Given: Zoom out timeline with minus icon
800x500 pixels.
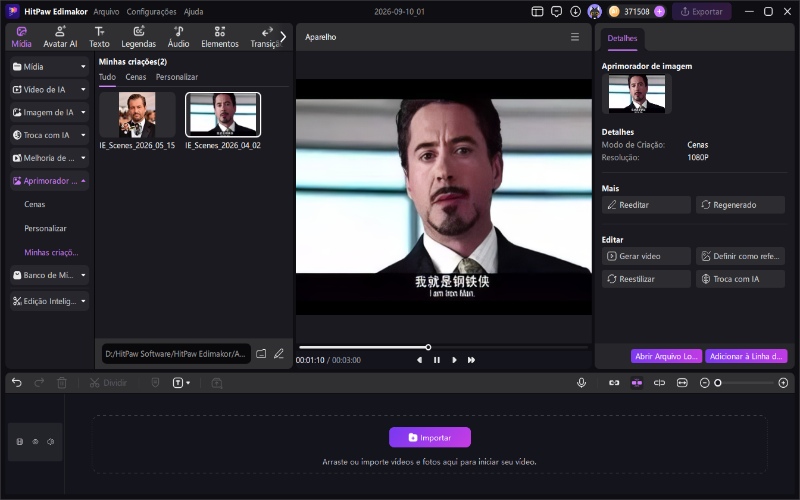Looking at the screenshot, I should pos(704,383).
